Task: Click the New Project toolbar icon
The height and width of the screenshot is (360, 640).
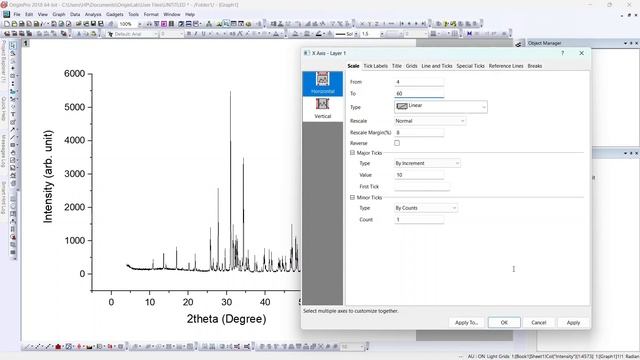Action: point(7,24)
